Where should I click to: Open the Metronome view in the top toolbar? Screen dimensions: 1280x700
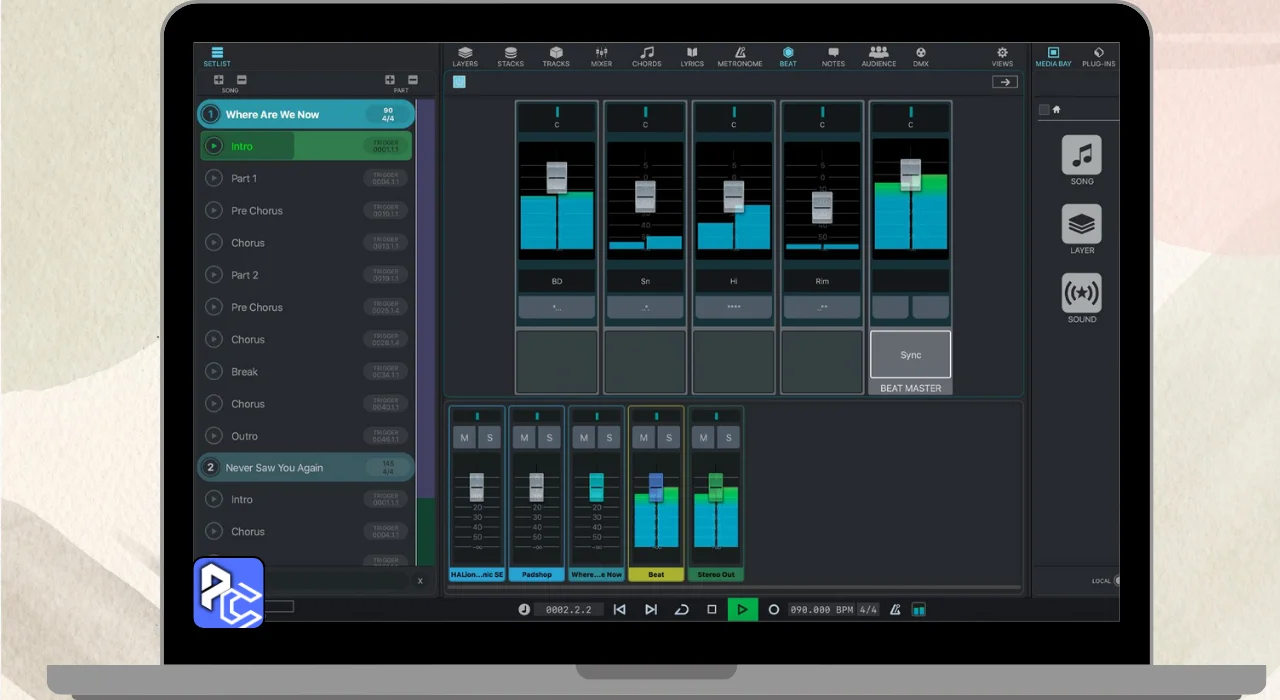coord(739,56)
